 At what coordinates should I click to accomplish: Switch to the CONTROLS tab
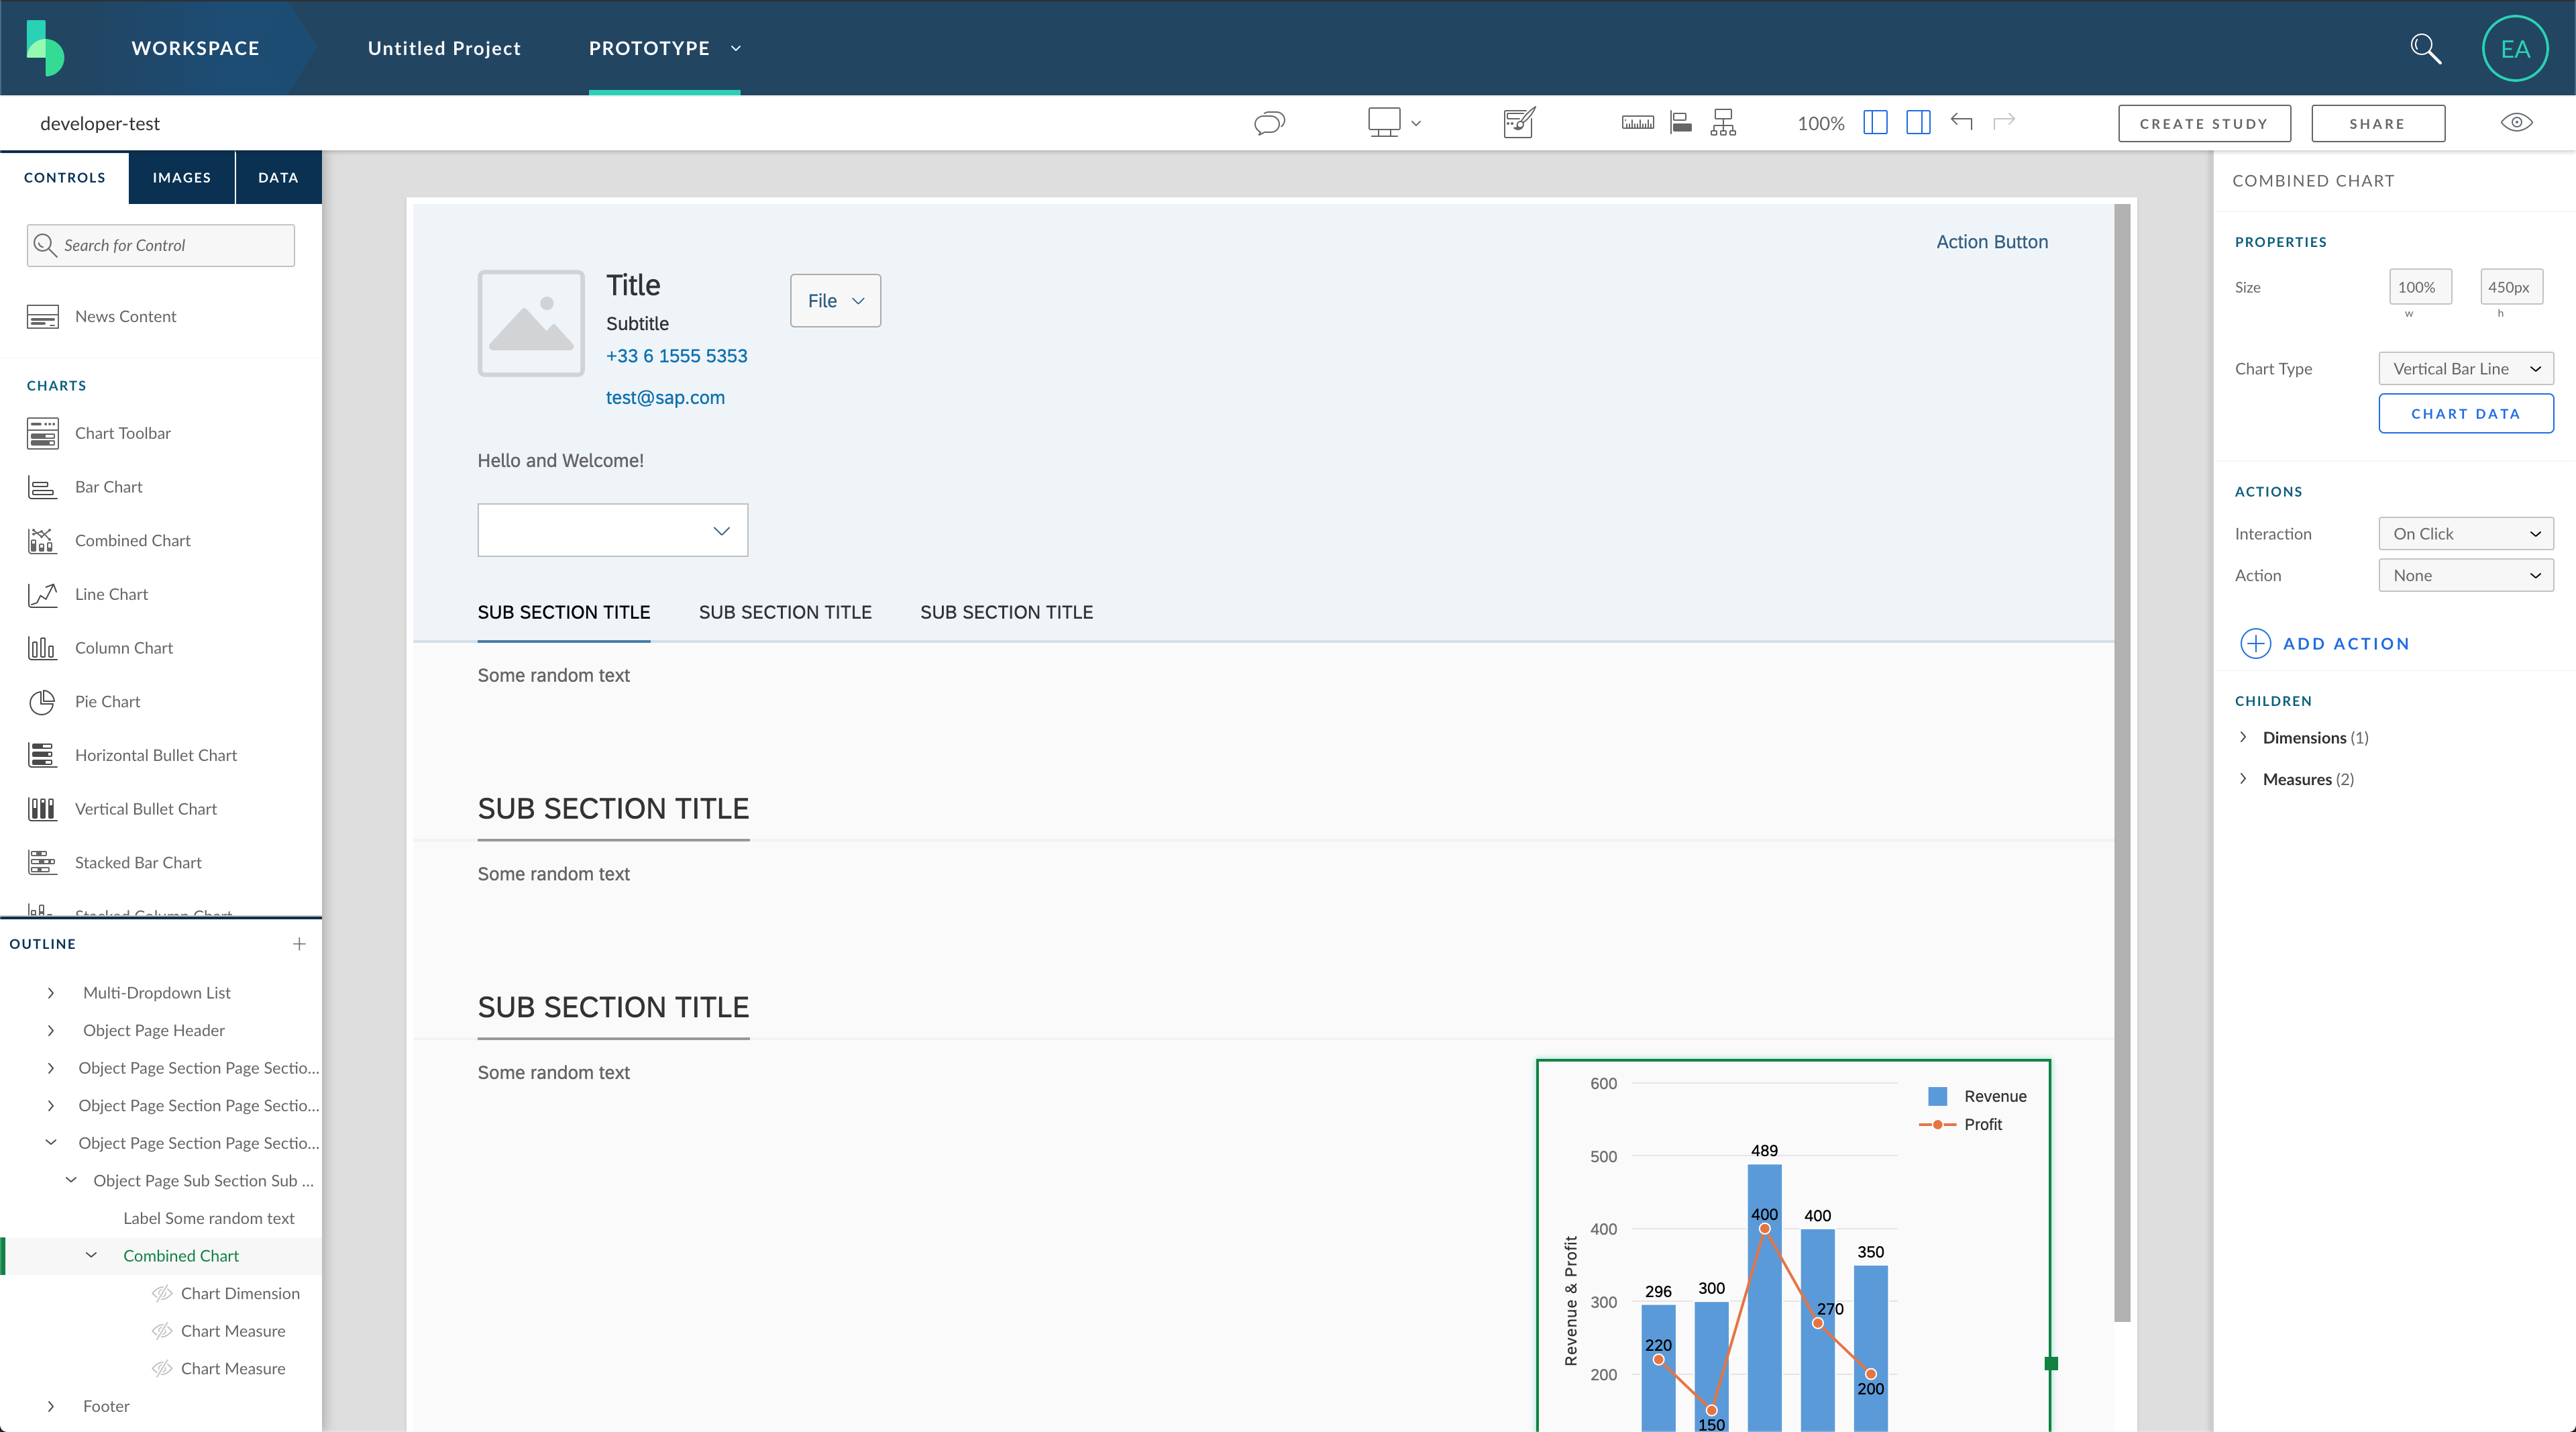pyautogui.click(x=64, y=177)
